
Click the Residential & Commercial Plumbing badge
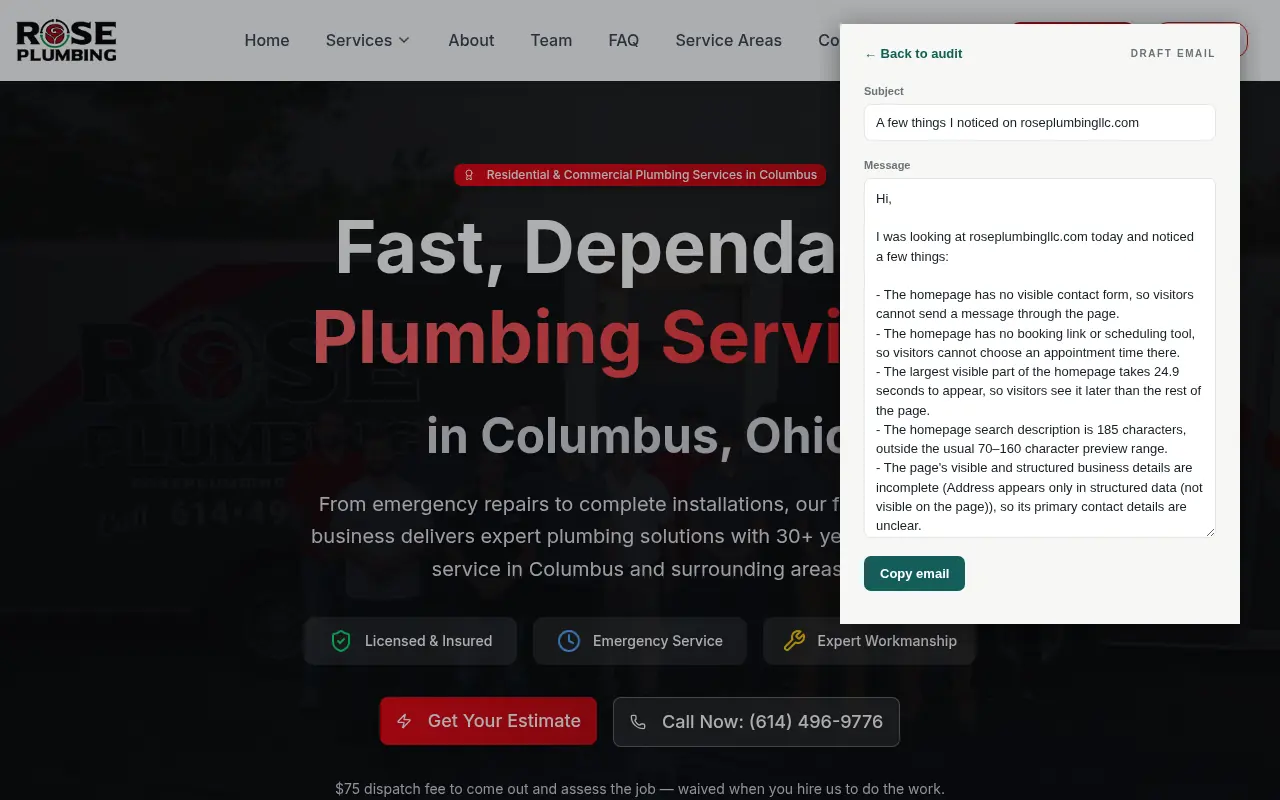[640, 175]
